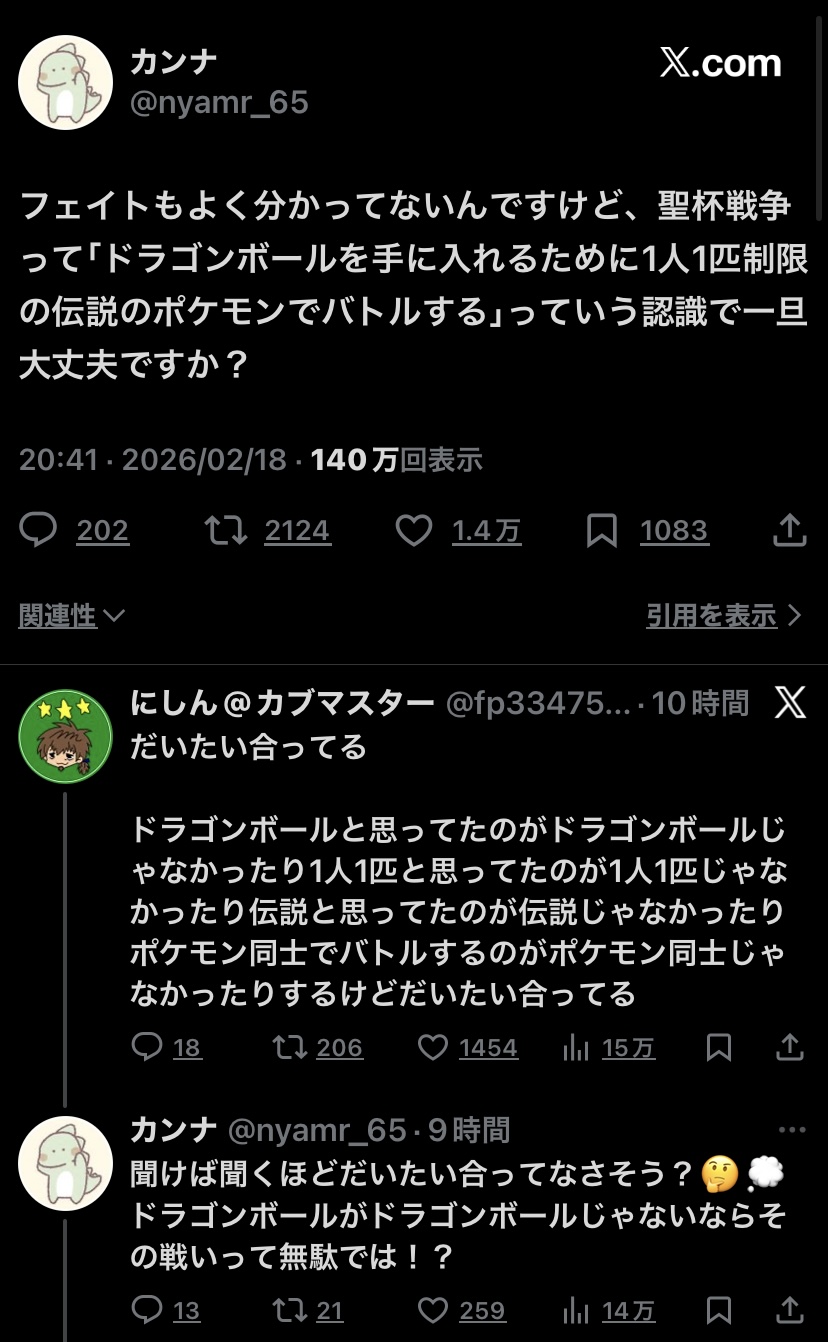Viewport: 828px width, 1342px height.
Task: Open the 関連性 sort dropdown
Action: click(x=71, y=616)
